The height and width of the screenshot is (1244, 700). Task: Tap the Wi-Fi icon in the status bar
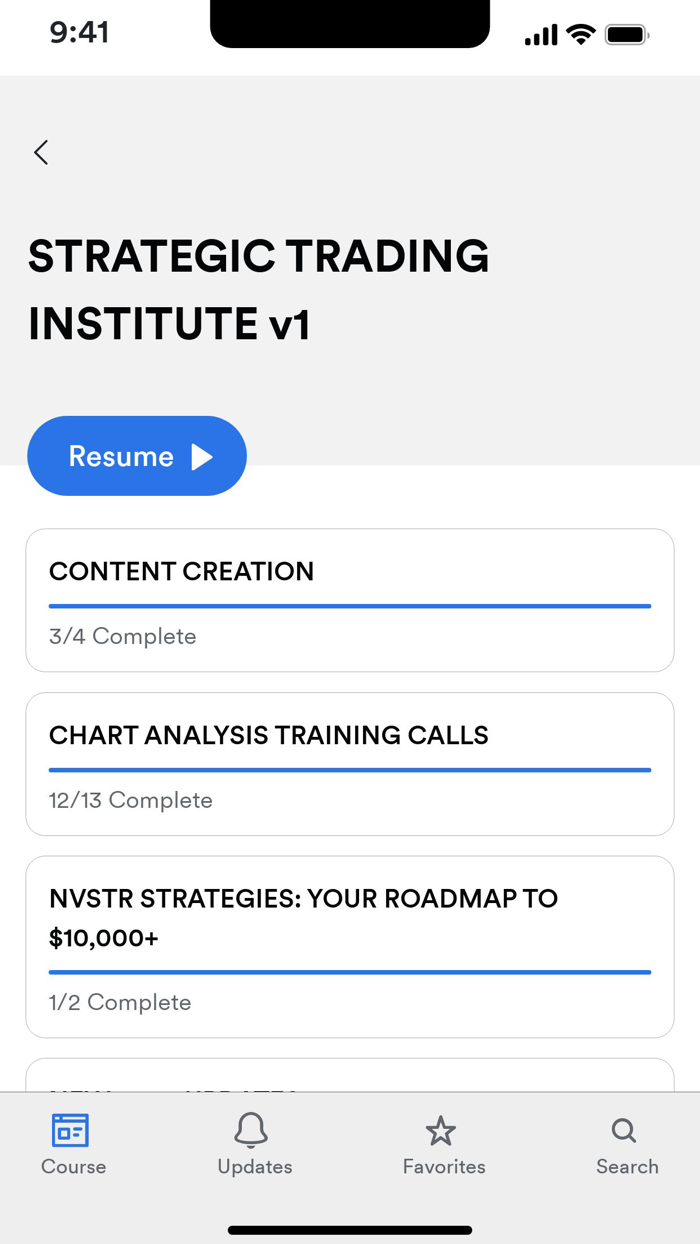point(580,32)
